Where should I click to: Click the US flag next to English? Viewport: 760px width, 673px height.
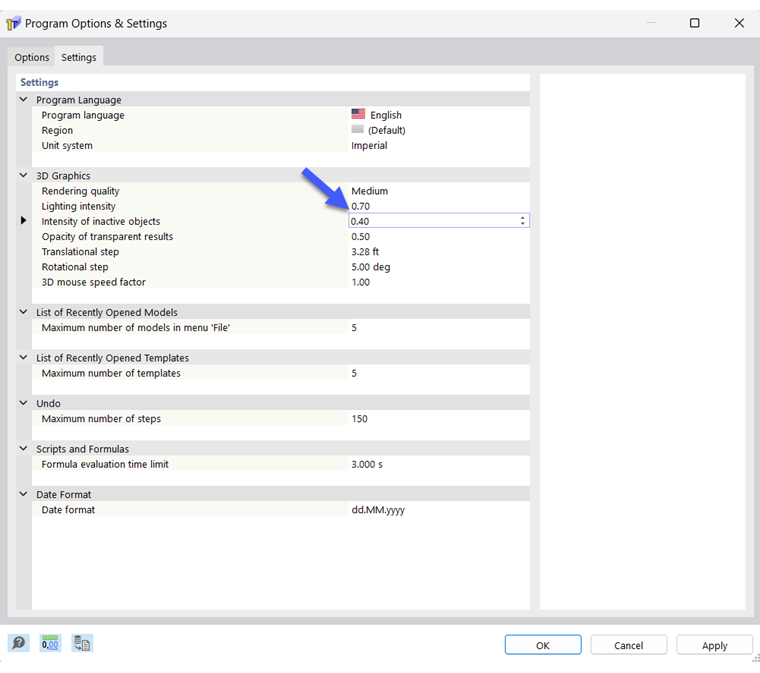pyautogui.click(x=358, y=114)
